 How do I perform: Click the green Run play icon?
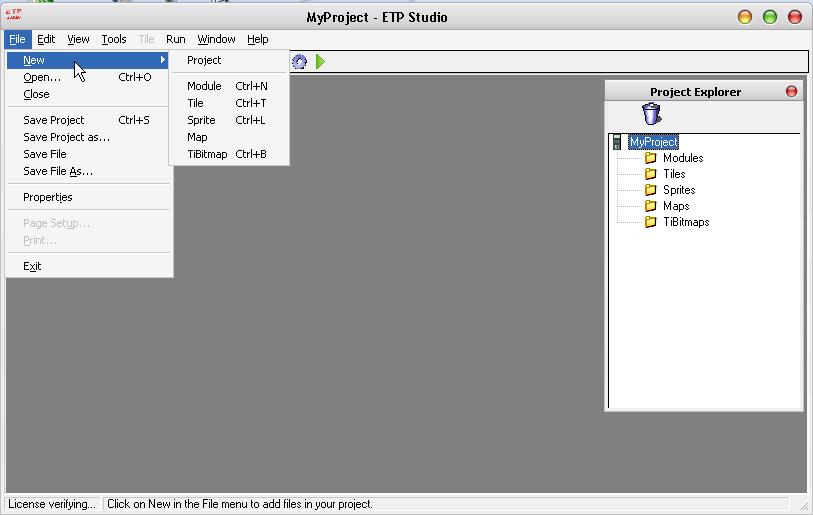[320, 62]
